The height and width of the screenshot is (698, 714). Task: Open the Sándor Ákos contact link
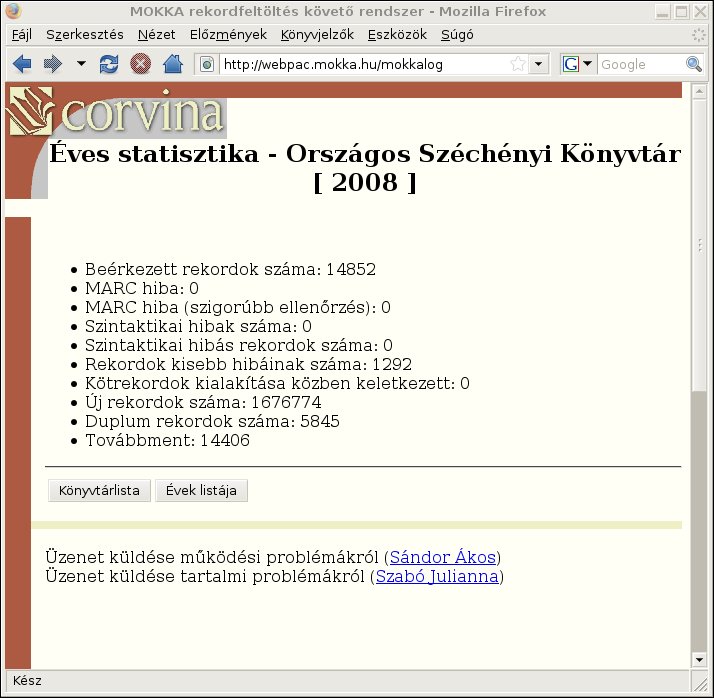[x=443, y=557]
